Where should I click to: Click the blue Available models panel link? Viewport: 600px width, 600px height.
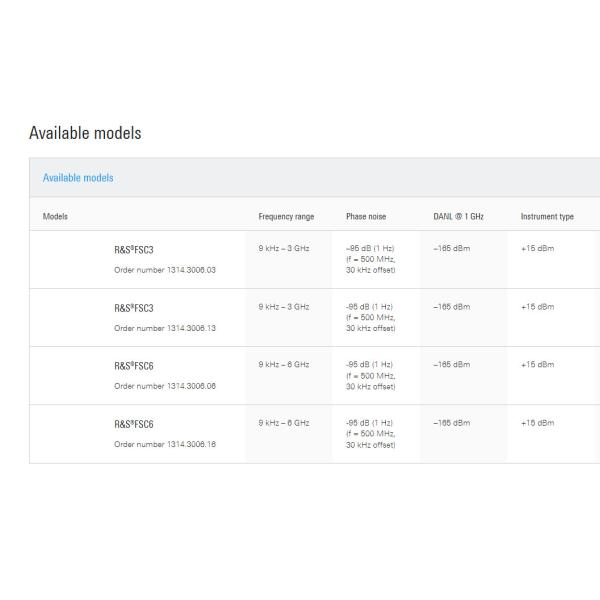78,178
